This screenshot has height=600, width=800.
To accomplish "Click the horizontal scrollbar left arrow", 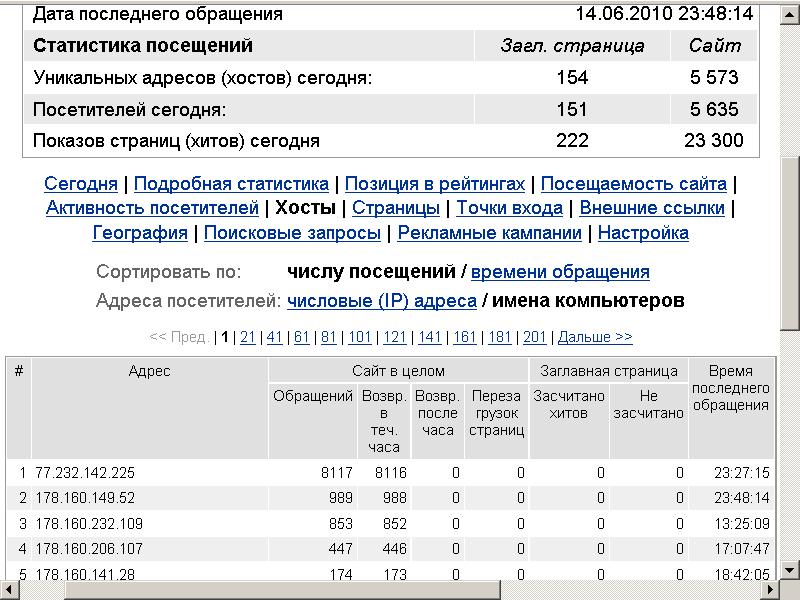I will (x=10, y=590).
